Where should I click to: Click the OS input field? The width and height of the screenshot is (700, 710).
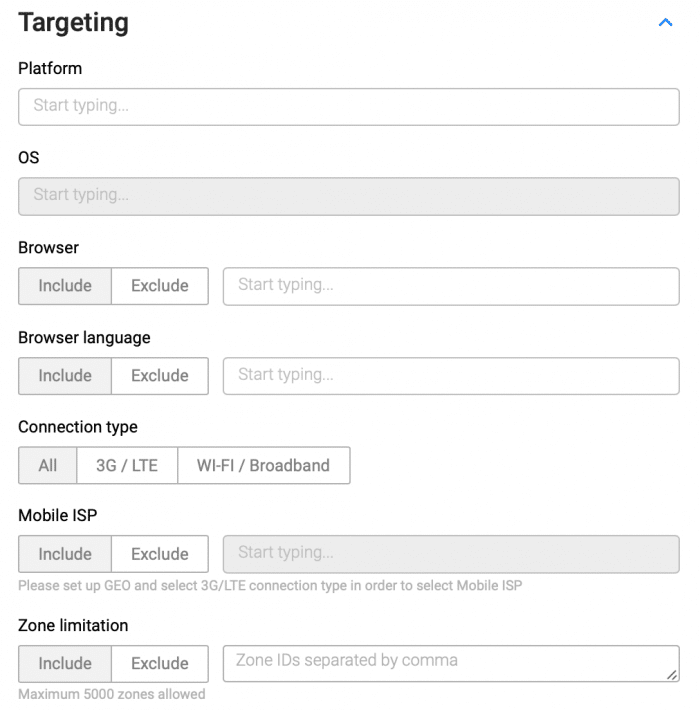click(x=348, y=195)
